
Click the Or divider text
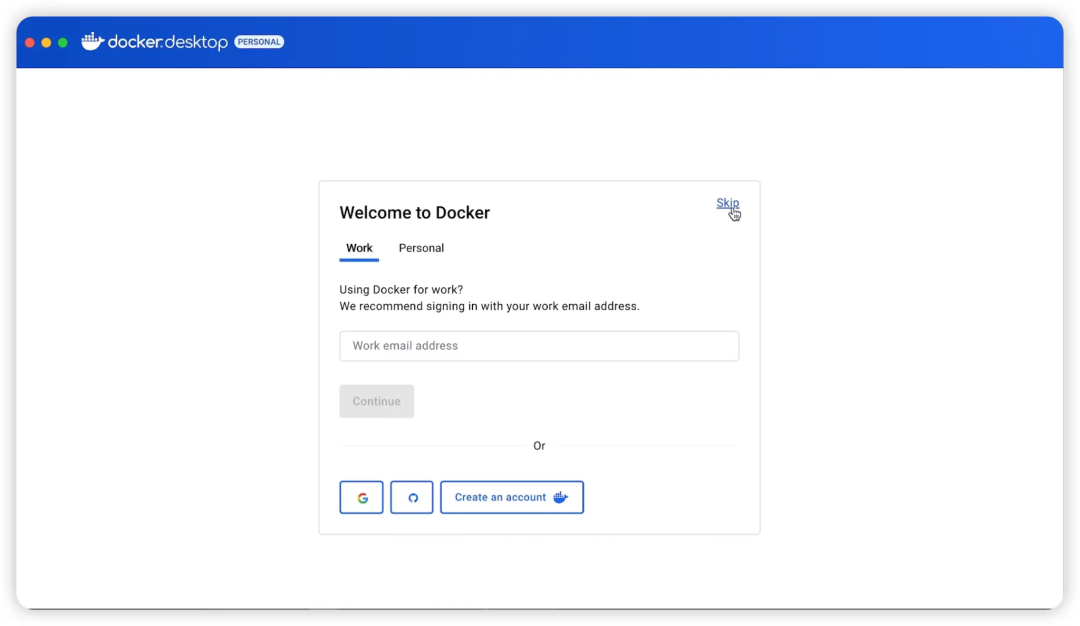539,446
